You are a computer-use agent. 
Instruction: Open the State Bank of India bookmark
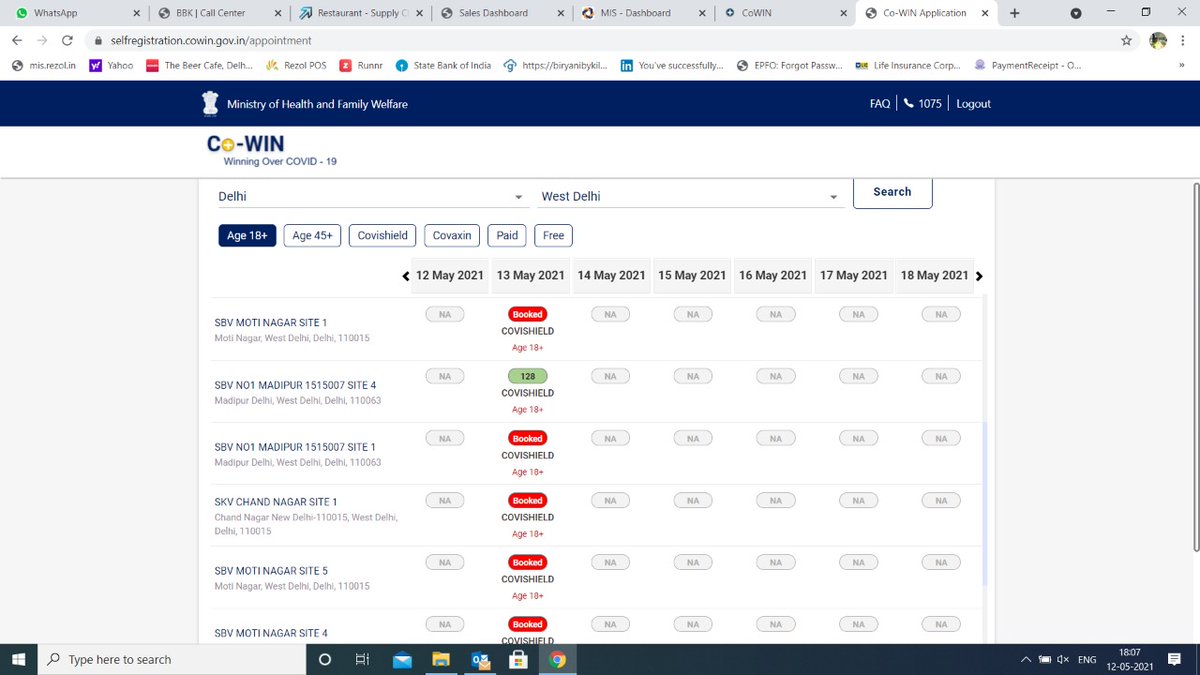coord(443,66)
